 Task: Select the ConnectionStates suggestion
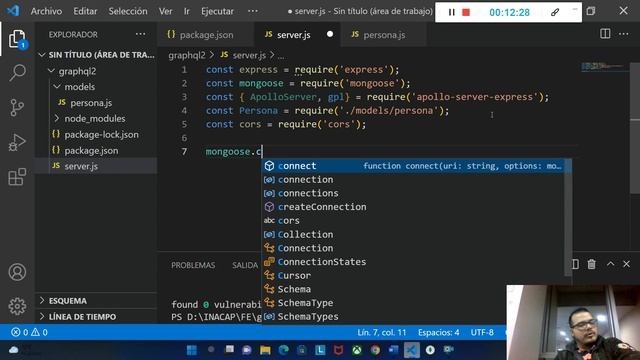[413, 262]
